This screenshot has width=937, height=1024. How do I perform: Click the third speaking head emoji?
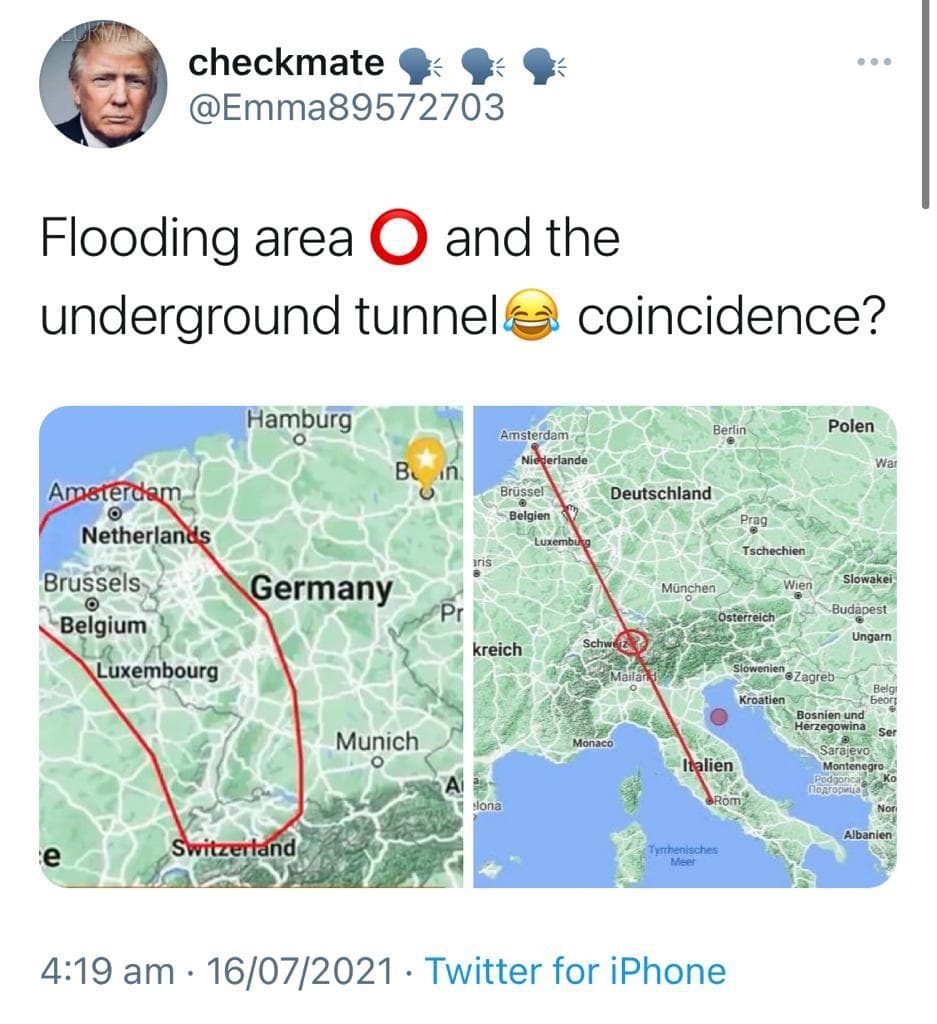tap(546, 66)
